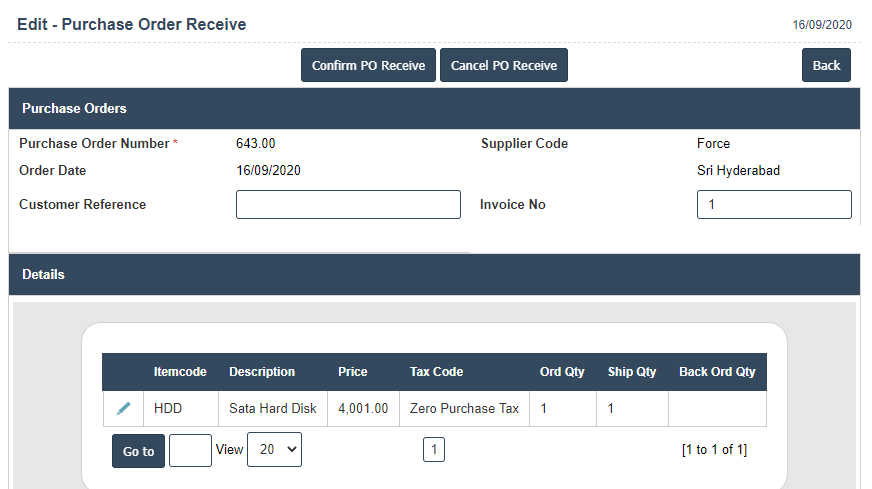Click the Sata Hard Disk description cell
This screenshot has width=872, height=489.
click(273, 408)
